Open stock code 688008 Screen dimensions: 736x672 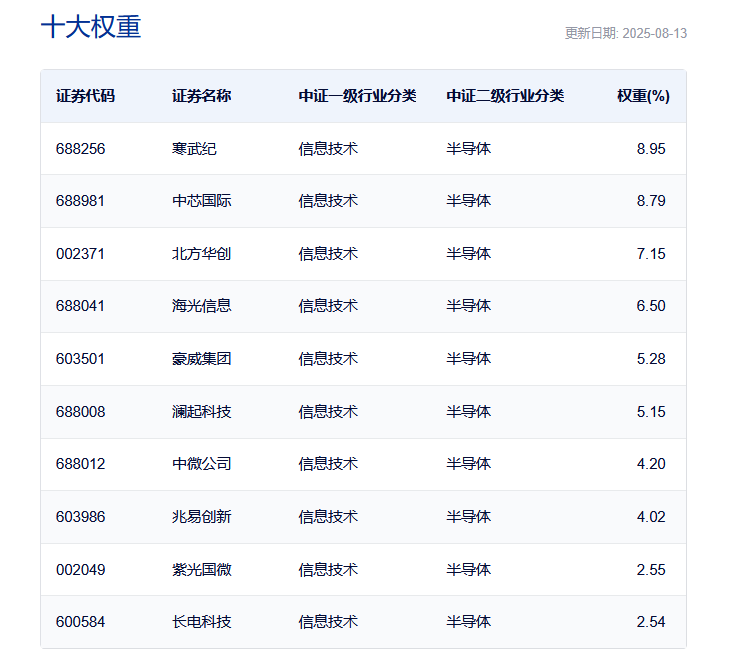point(81,412)
